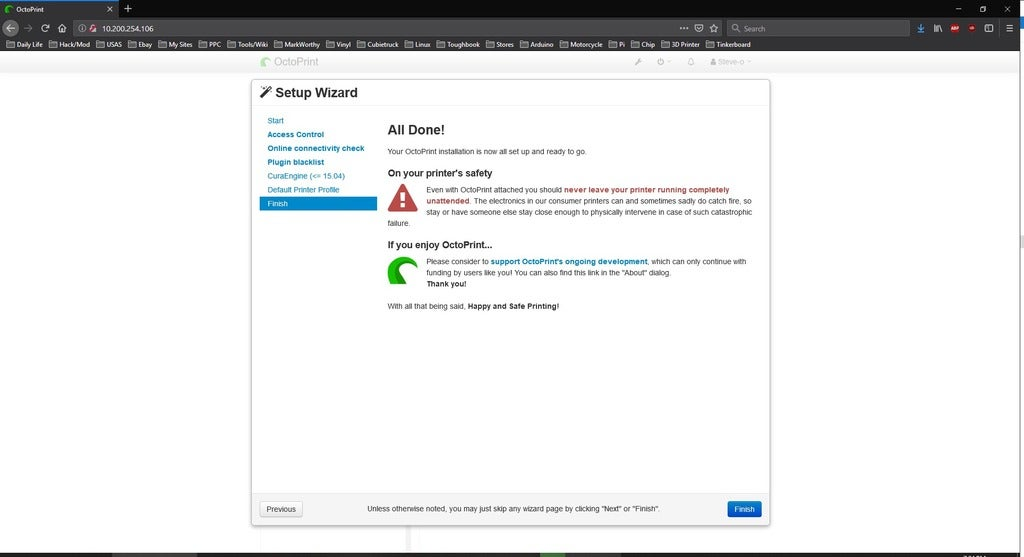Select the Start wizard step
The width and height of the screenshot is (1024, 557).
pyautogui.click(x=276, y=121)
